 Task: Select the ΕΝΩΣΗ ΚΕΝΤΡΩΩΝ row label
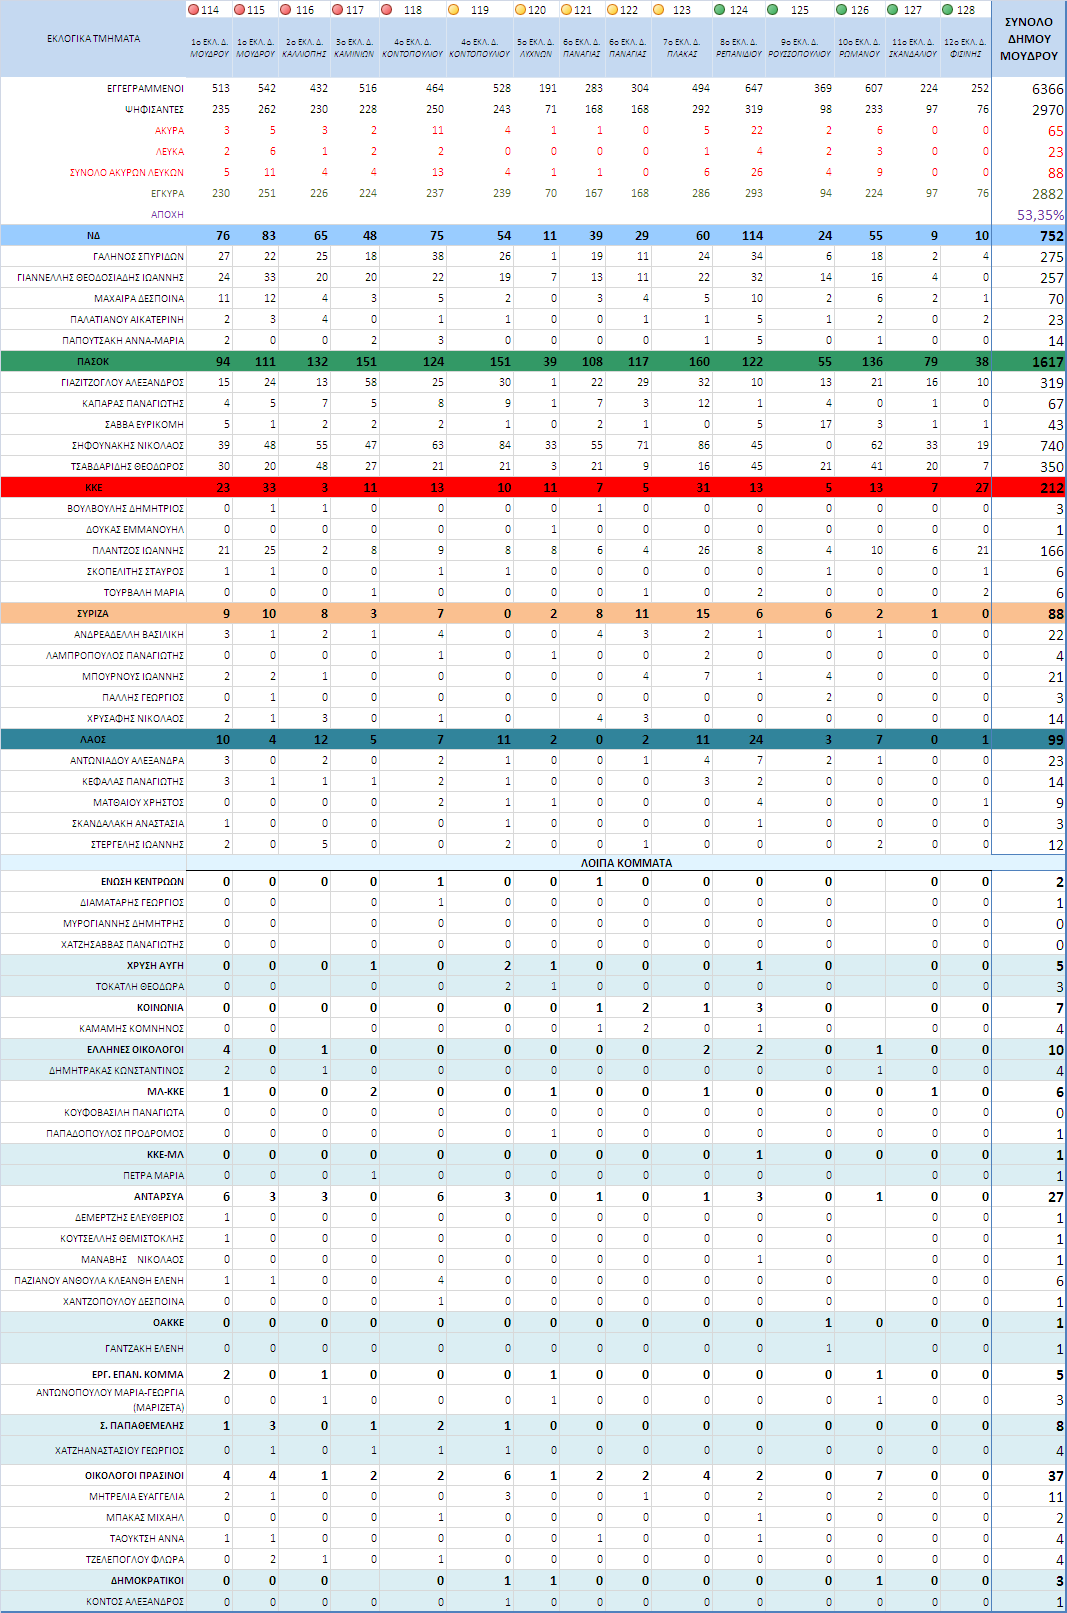pyautogui.click(x=142, y=881)
